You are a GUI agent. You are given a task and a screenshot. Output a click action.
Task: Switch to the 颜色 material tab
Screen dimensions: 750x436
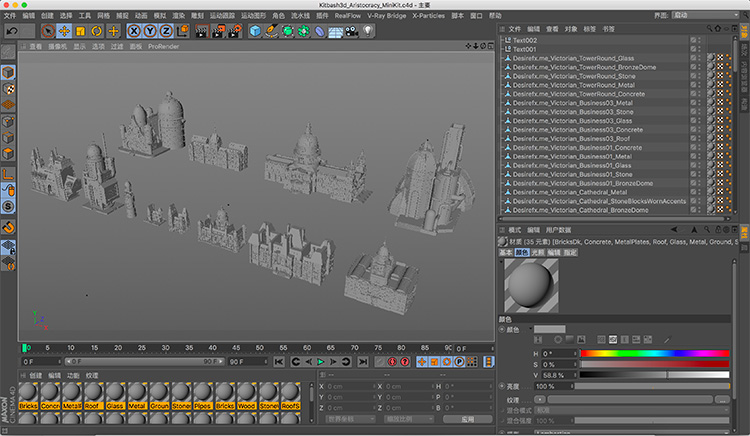point(520,253)
